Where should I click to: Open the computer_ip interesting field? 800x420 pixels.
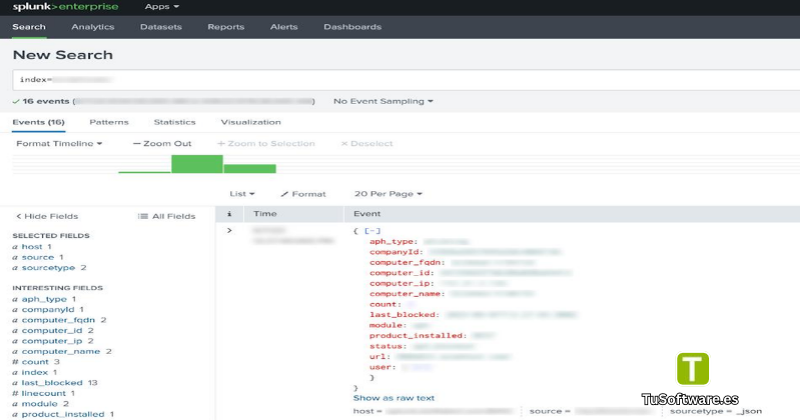[52, 341]
